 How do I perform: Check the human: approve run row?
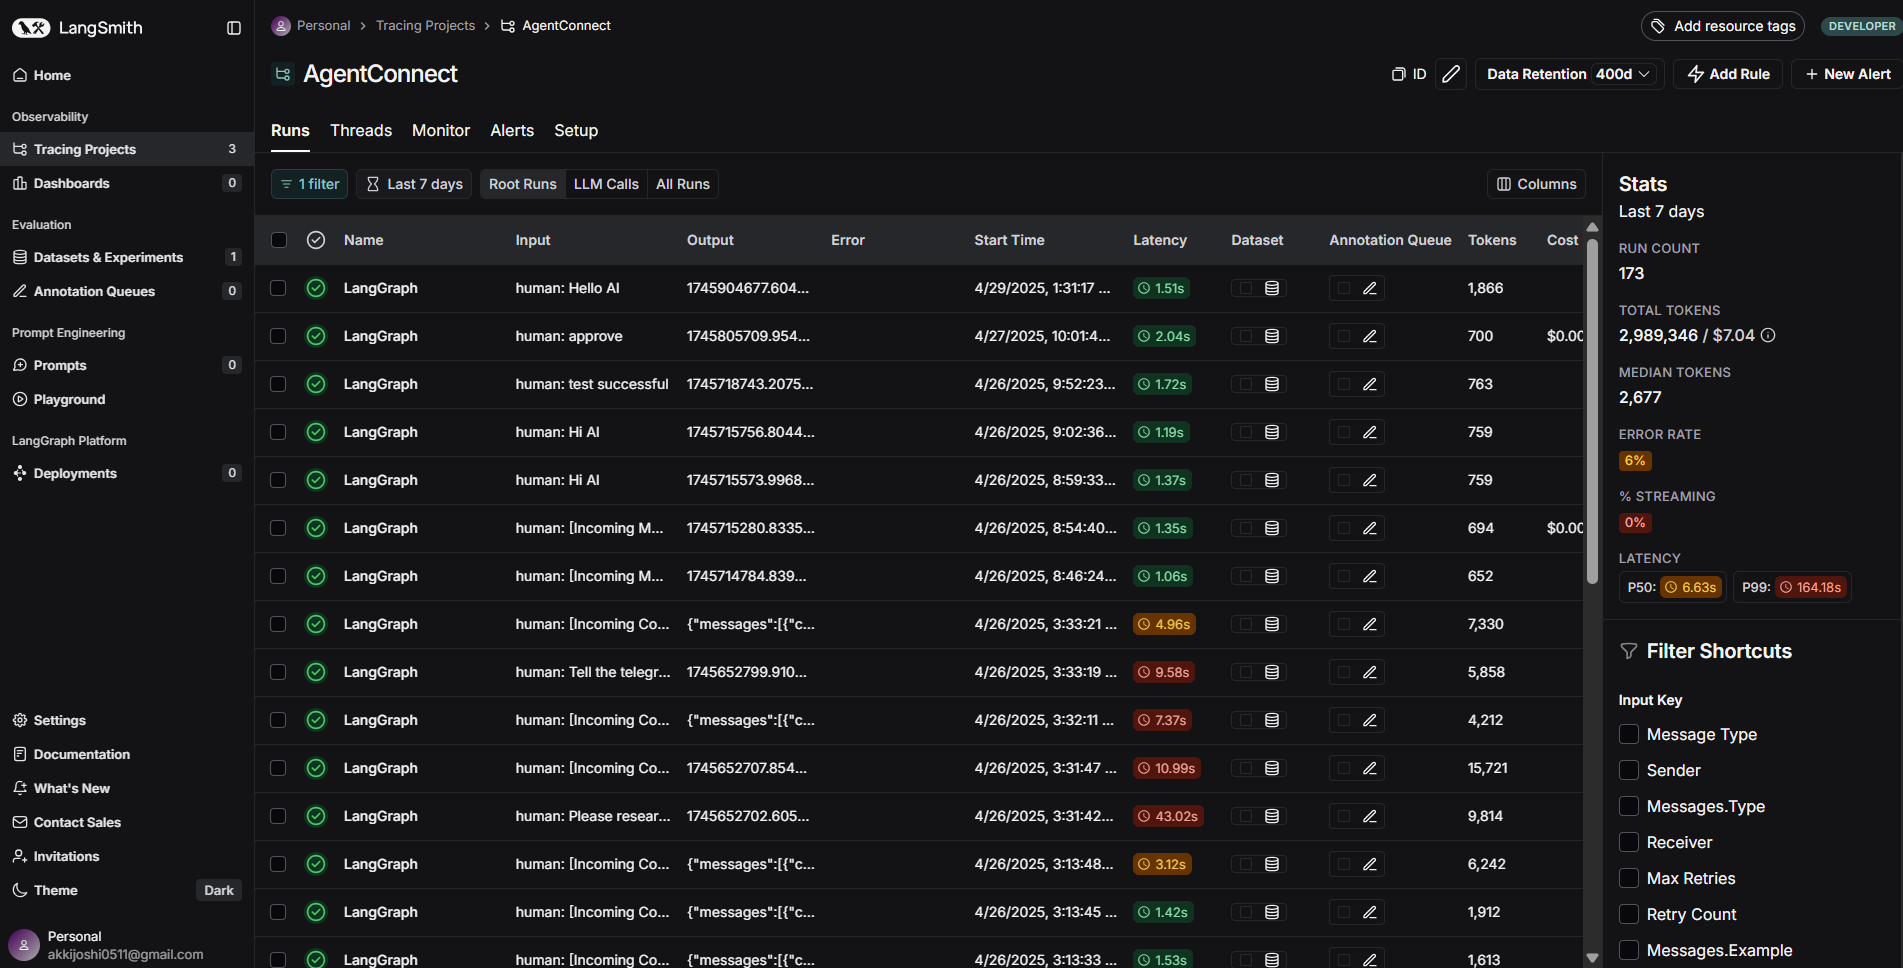[278, 336]
